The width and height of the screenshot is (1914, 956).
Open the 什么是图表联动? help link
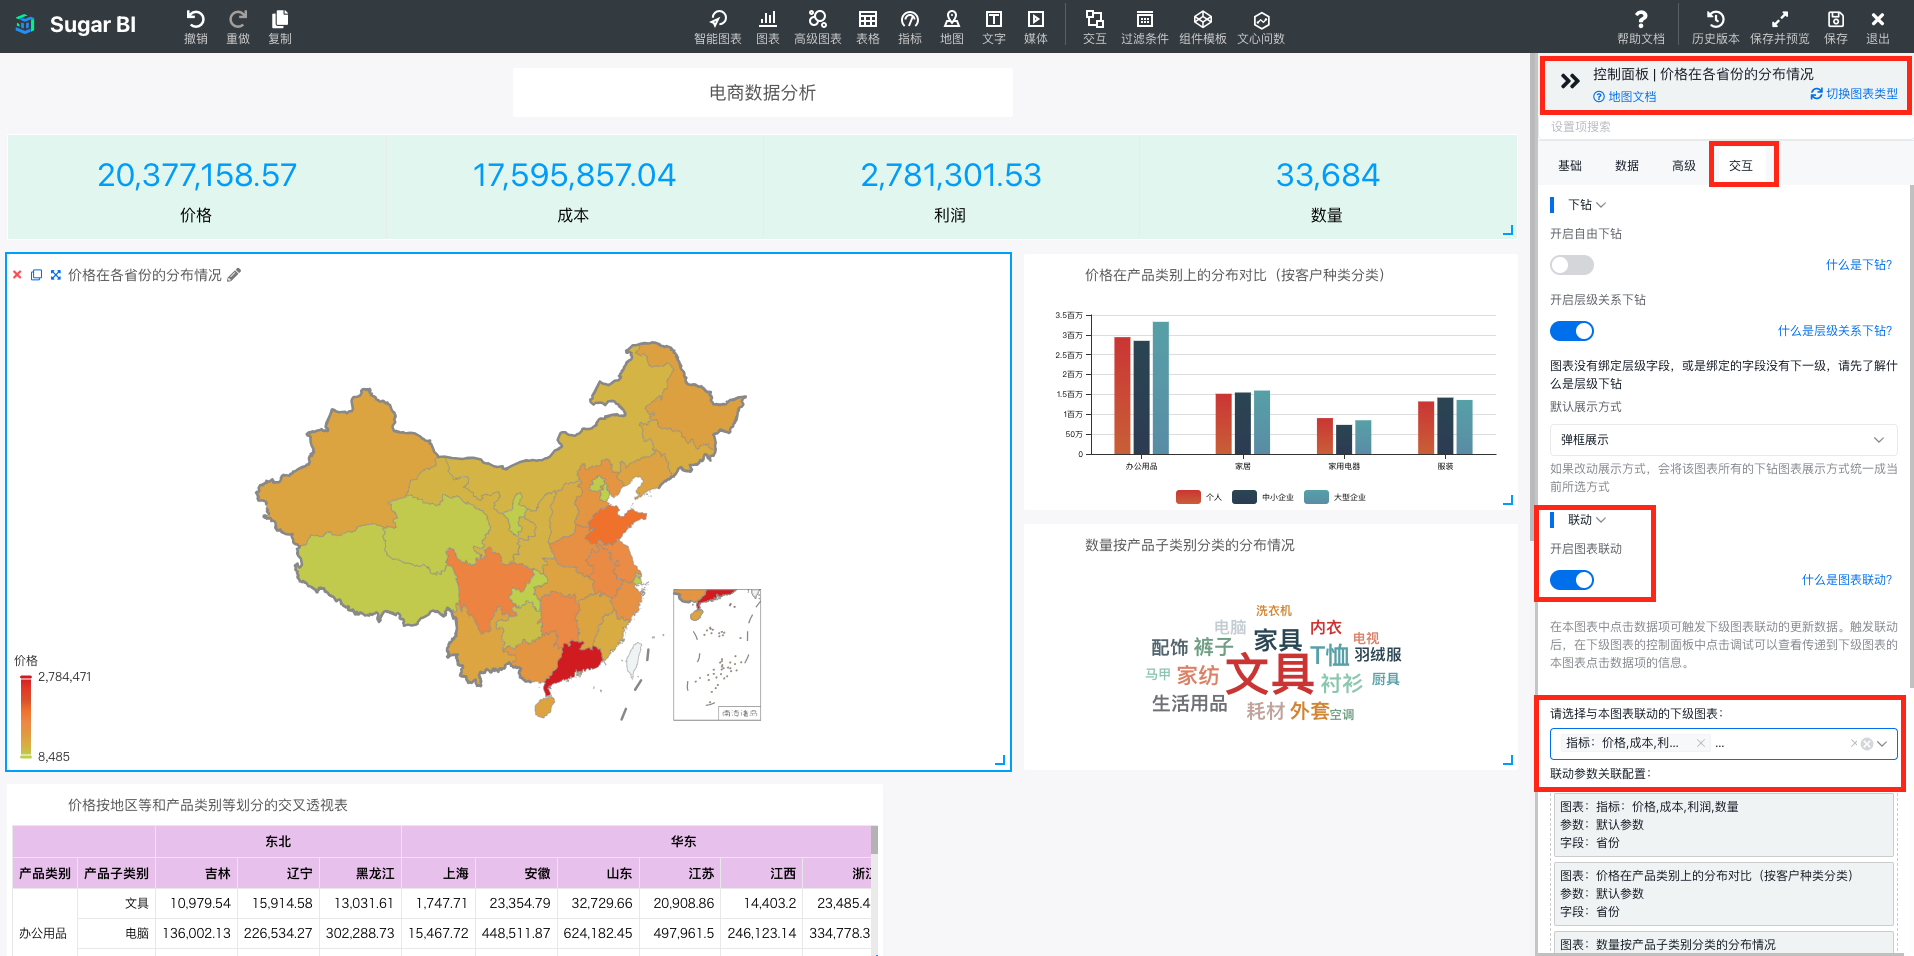click(1847, 580)
